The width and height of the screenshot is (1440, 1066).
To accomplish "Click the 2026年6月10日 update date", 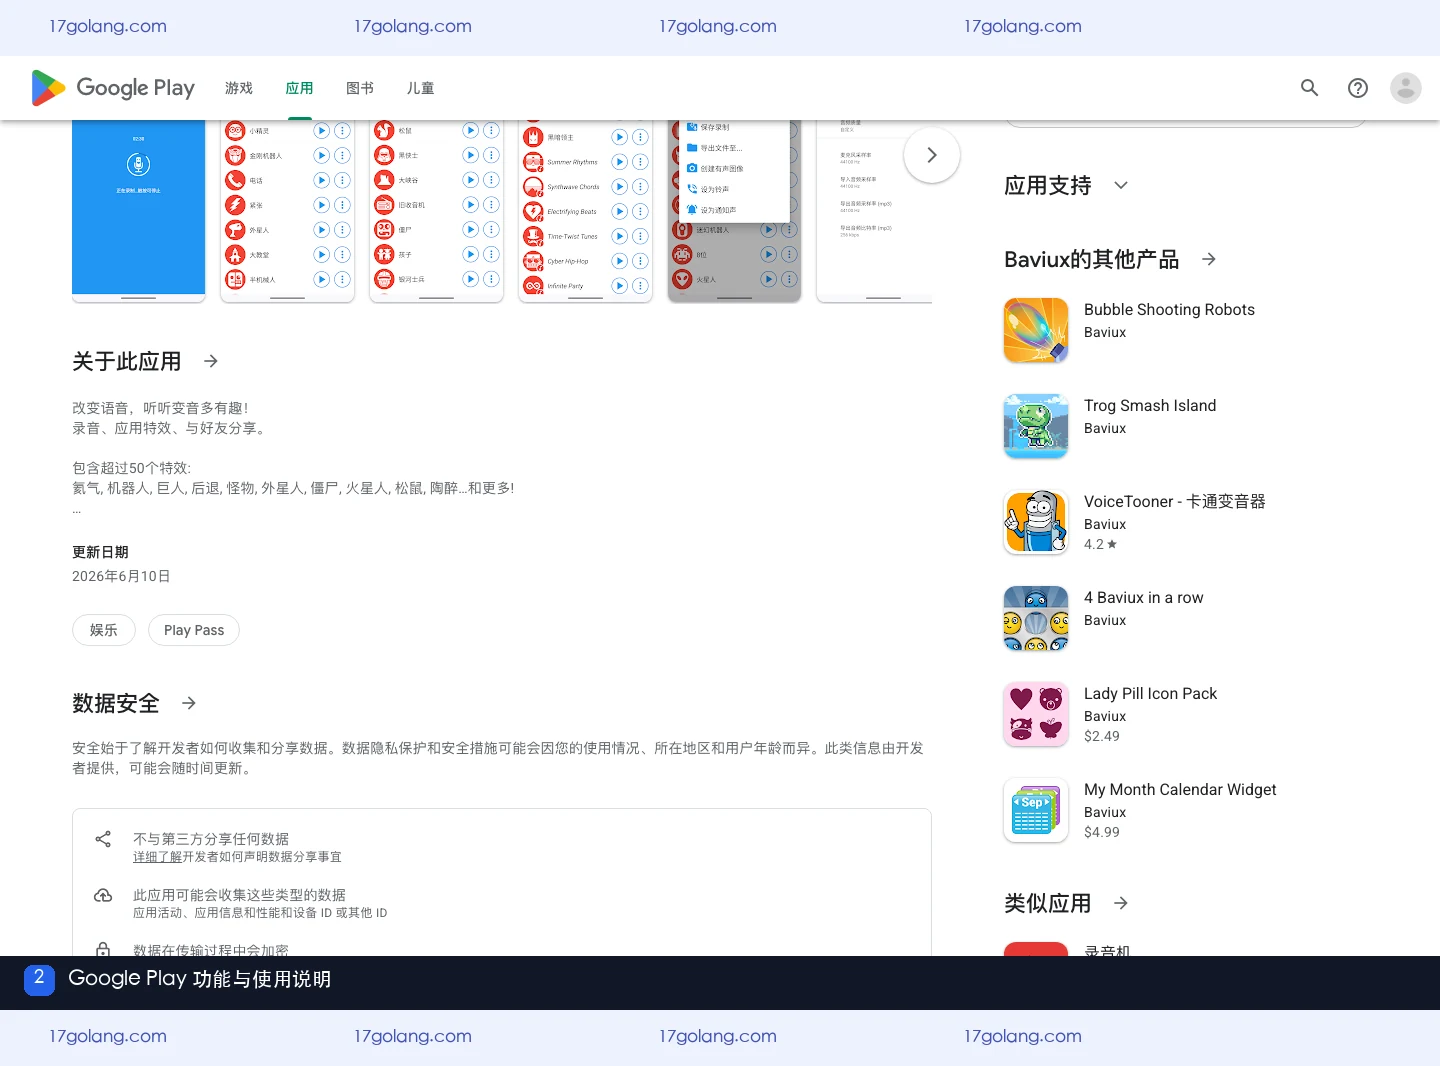I will pos(121,576).
